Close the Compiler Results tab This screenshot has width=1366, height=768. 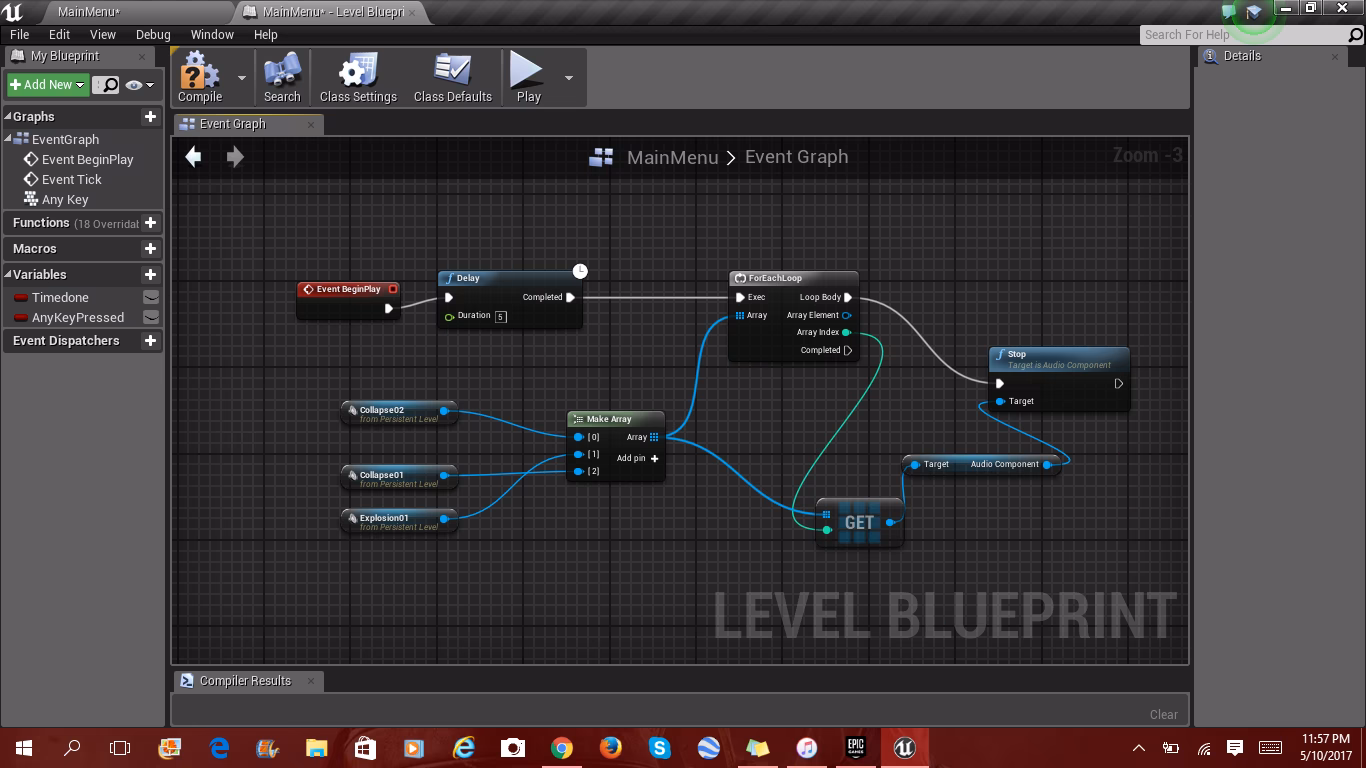pos(310,681)
